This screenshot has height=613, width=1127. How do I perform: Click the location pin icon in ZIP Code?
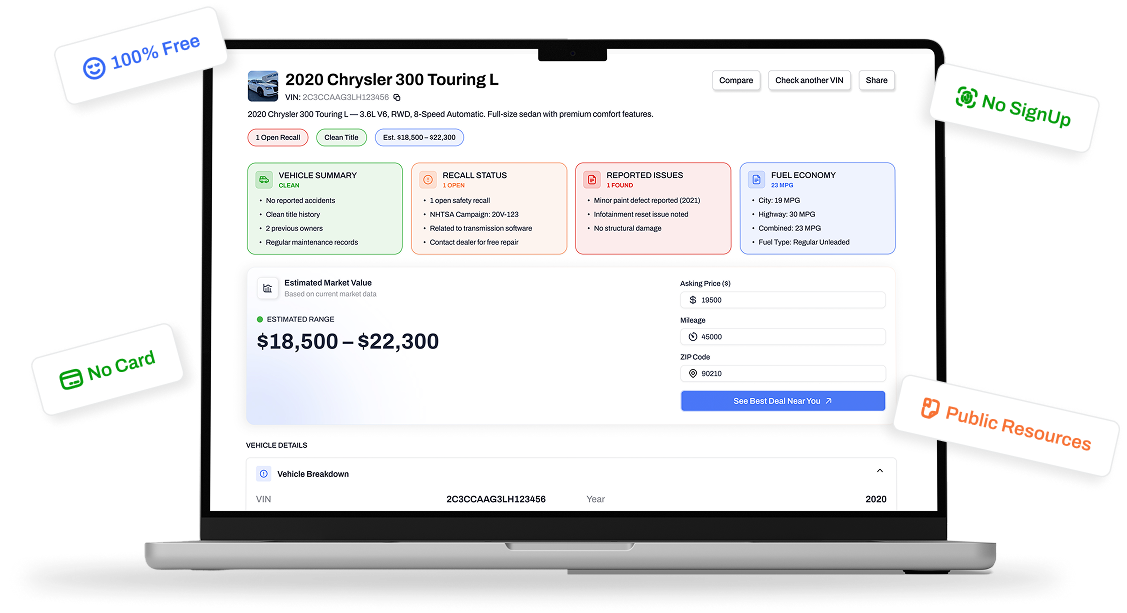pyautogui.click(x=693, y=374)
